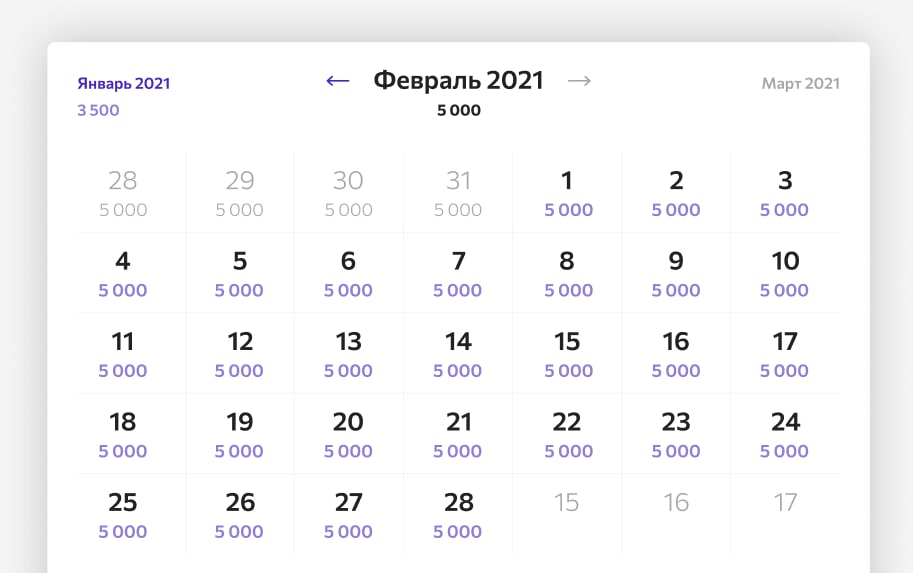Choose day 24 in the calendar

tap(785, 433)
